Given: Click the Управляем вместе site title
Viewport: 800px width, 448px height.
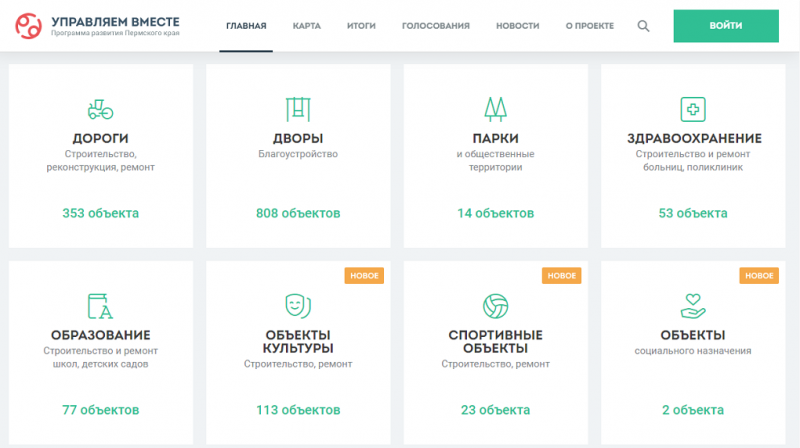Looking at the screenshot, I should (115, 22).
